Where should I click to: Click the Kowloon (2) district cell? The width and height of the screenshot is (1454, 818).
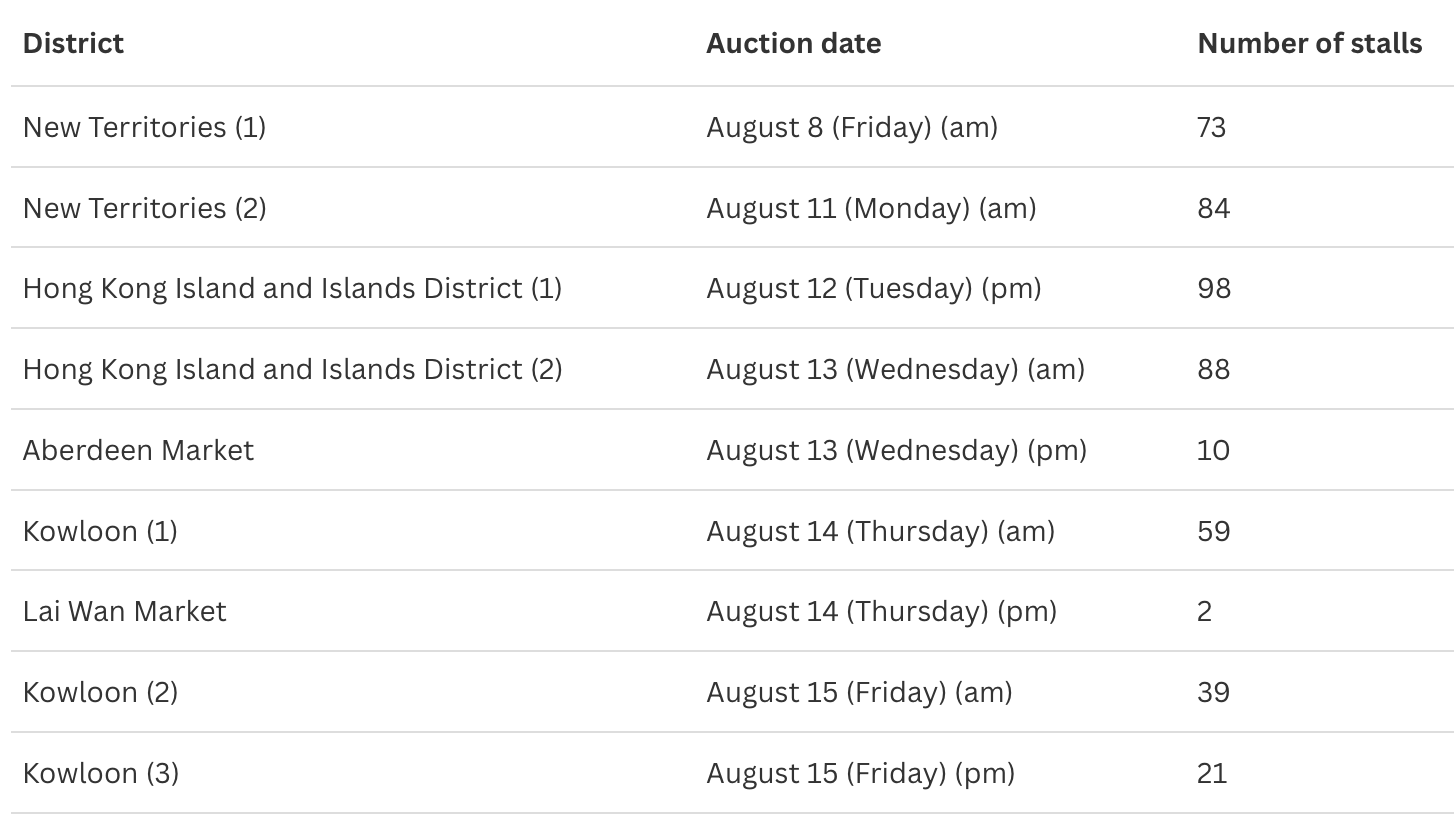(x=100, y=693)
